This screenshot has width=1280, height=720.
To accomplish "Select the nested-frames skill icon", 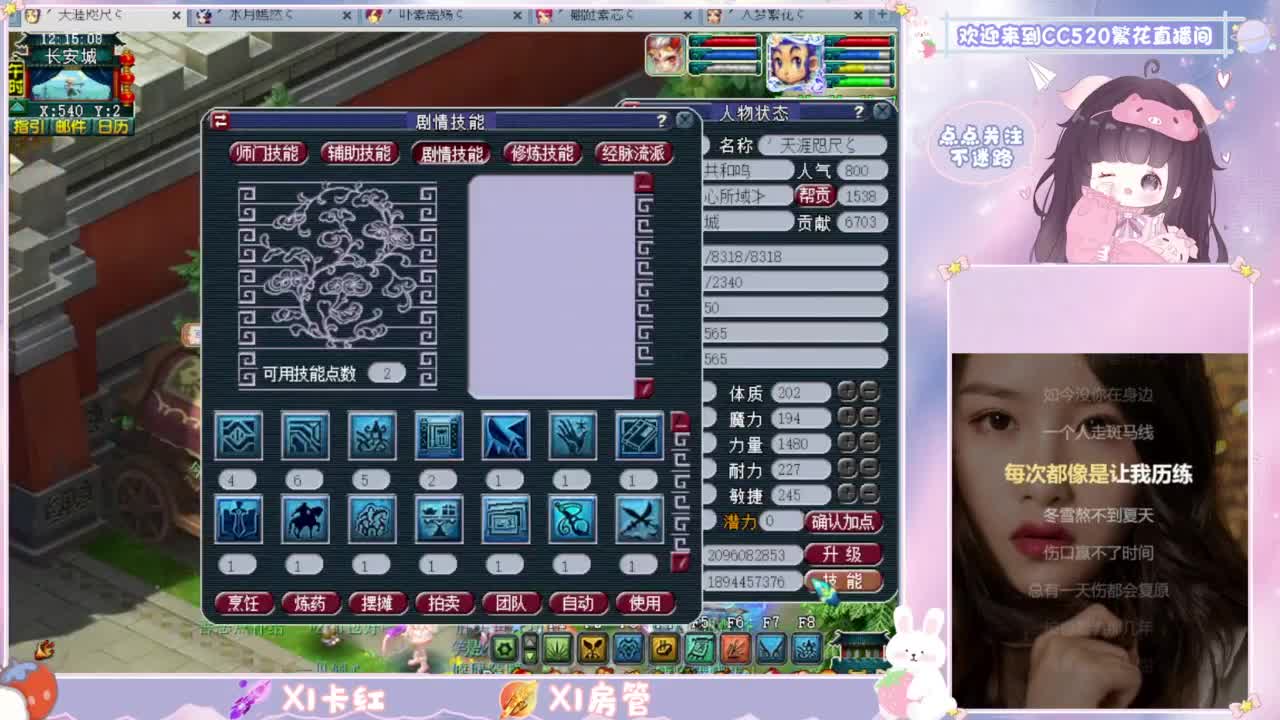I will click(x=506, y=520).
